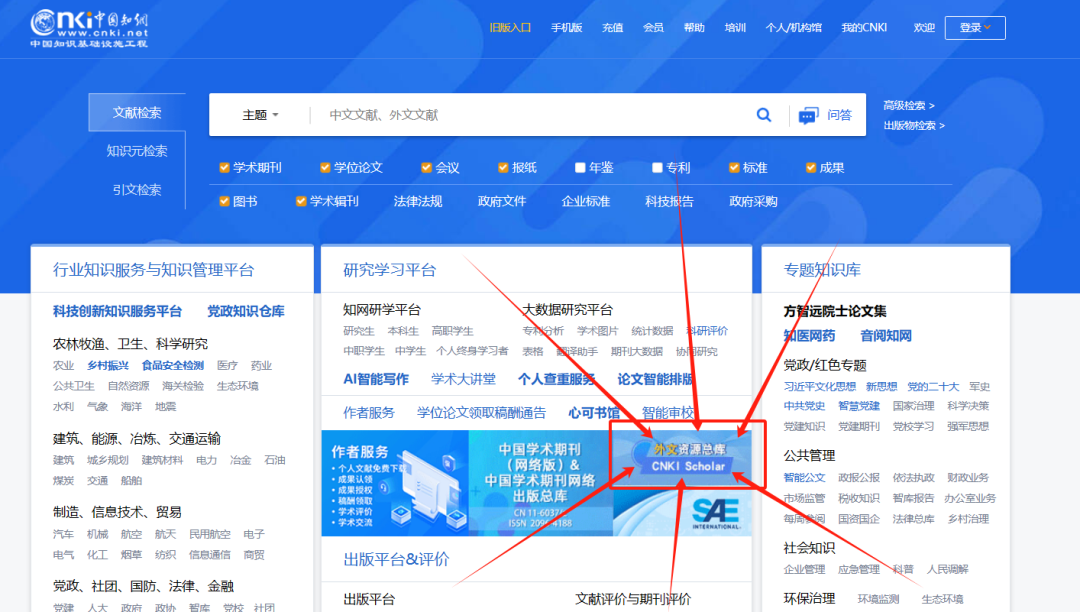Open the 中共党史 link

pyautogui.click(x=804, y=405)
